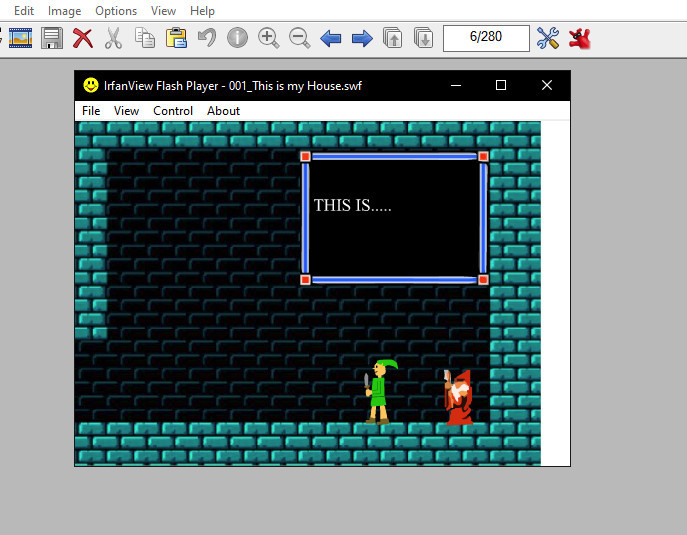This screenshot has width=687, height=535.
Task: Open Flash Player Control menu
Action: [x=173, y=111]
